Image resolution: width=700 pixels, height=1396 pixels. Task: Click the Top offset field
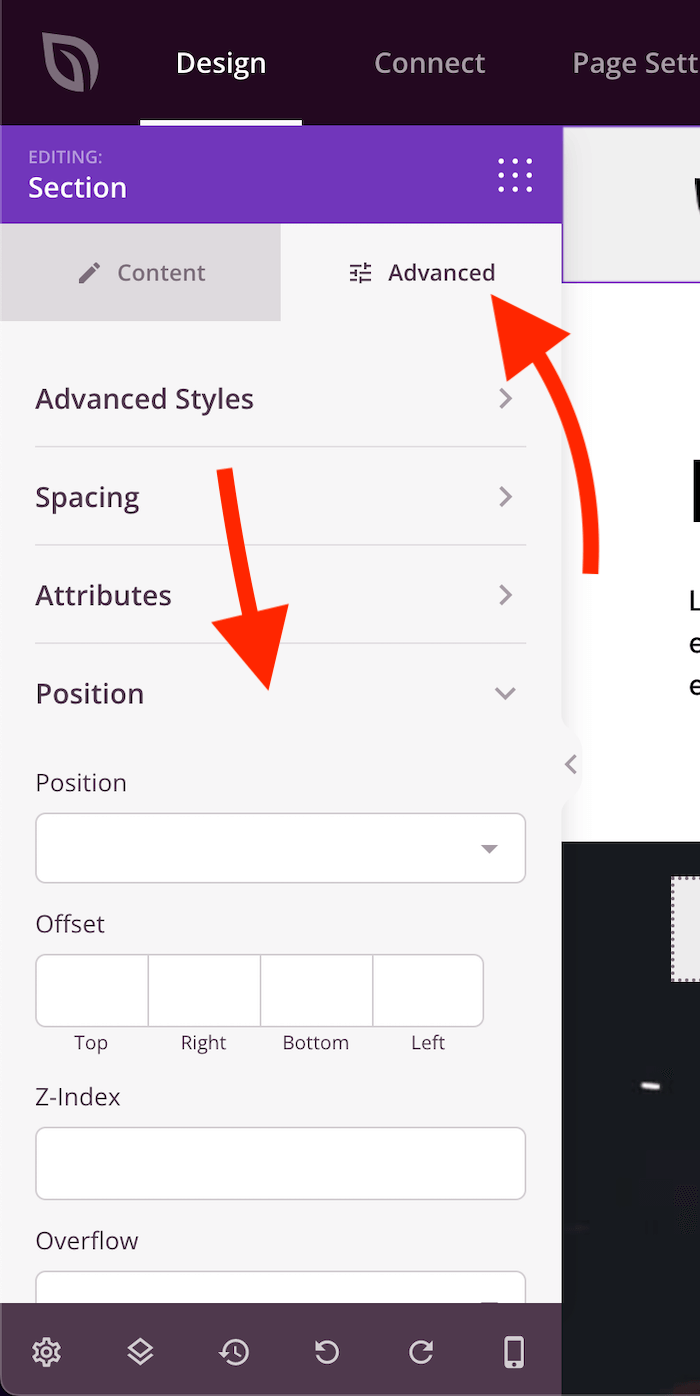click(x=91, y=990)
